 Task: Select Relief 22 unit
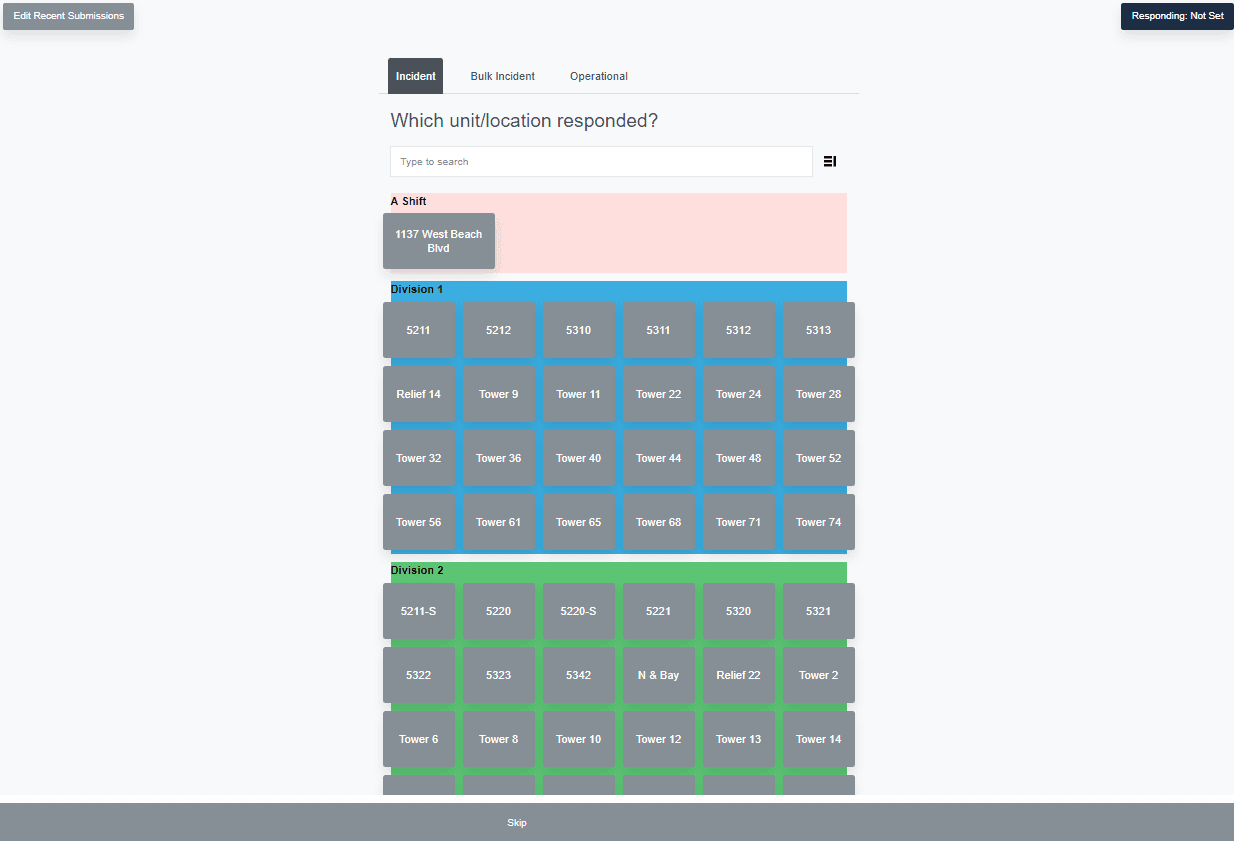pyautogui.click(x=738, y=675)
